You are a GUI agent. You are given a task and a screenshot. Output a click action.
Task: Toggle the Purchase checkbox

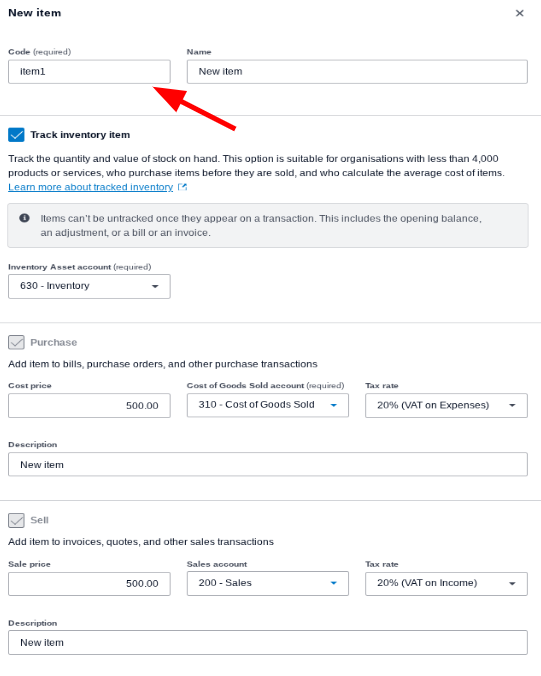coord(16,343)
